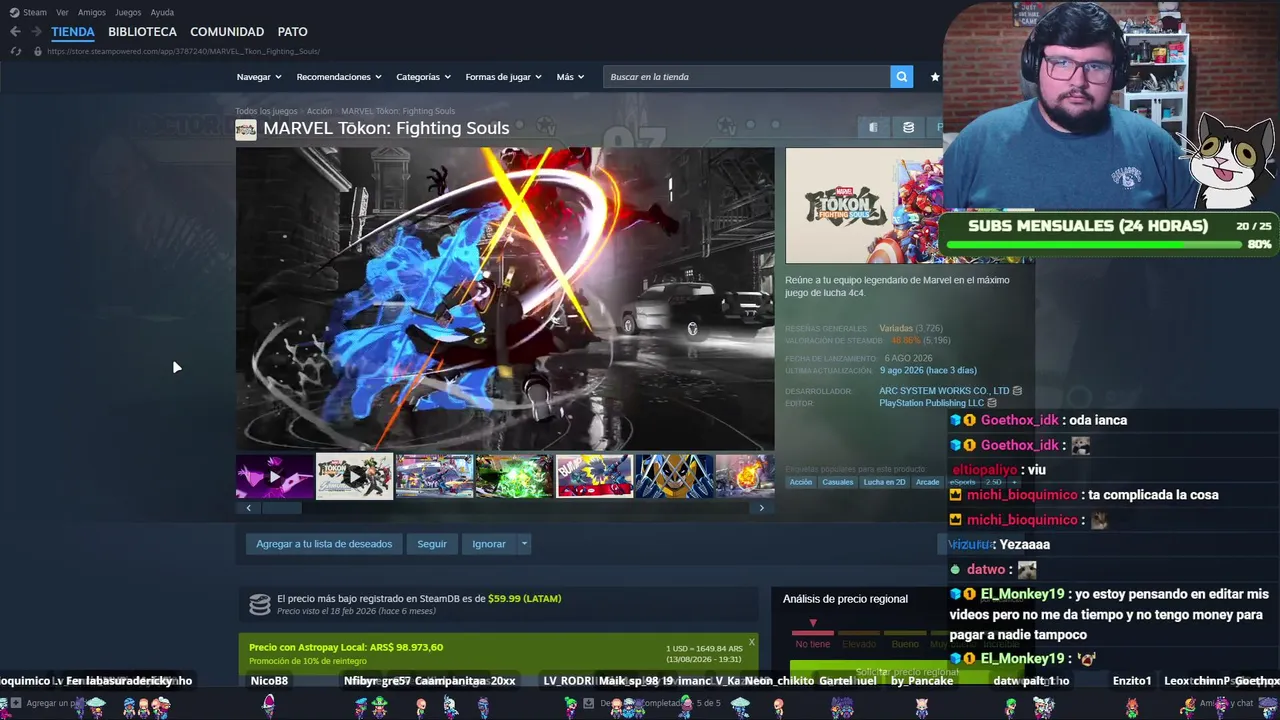Open the PATO profile tab

292,32
